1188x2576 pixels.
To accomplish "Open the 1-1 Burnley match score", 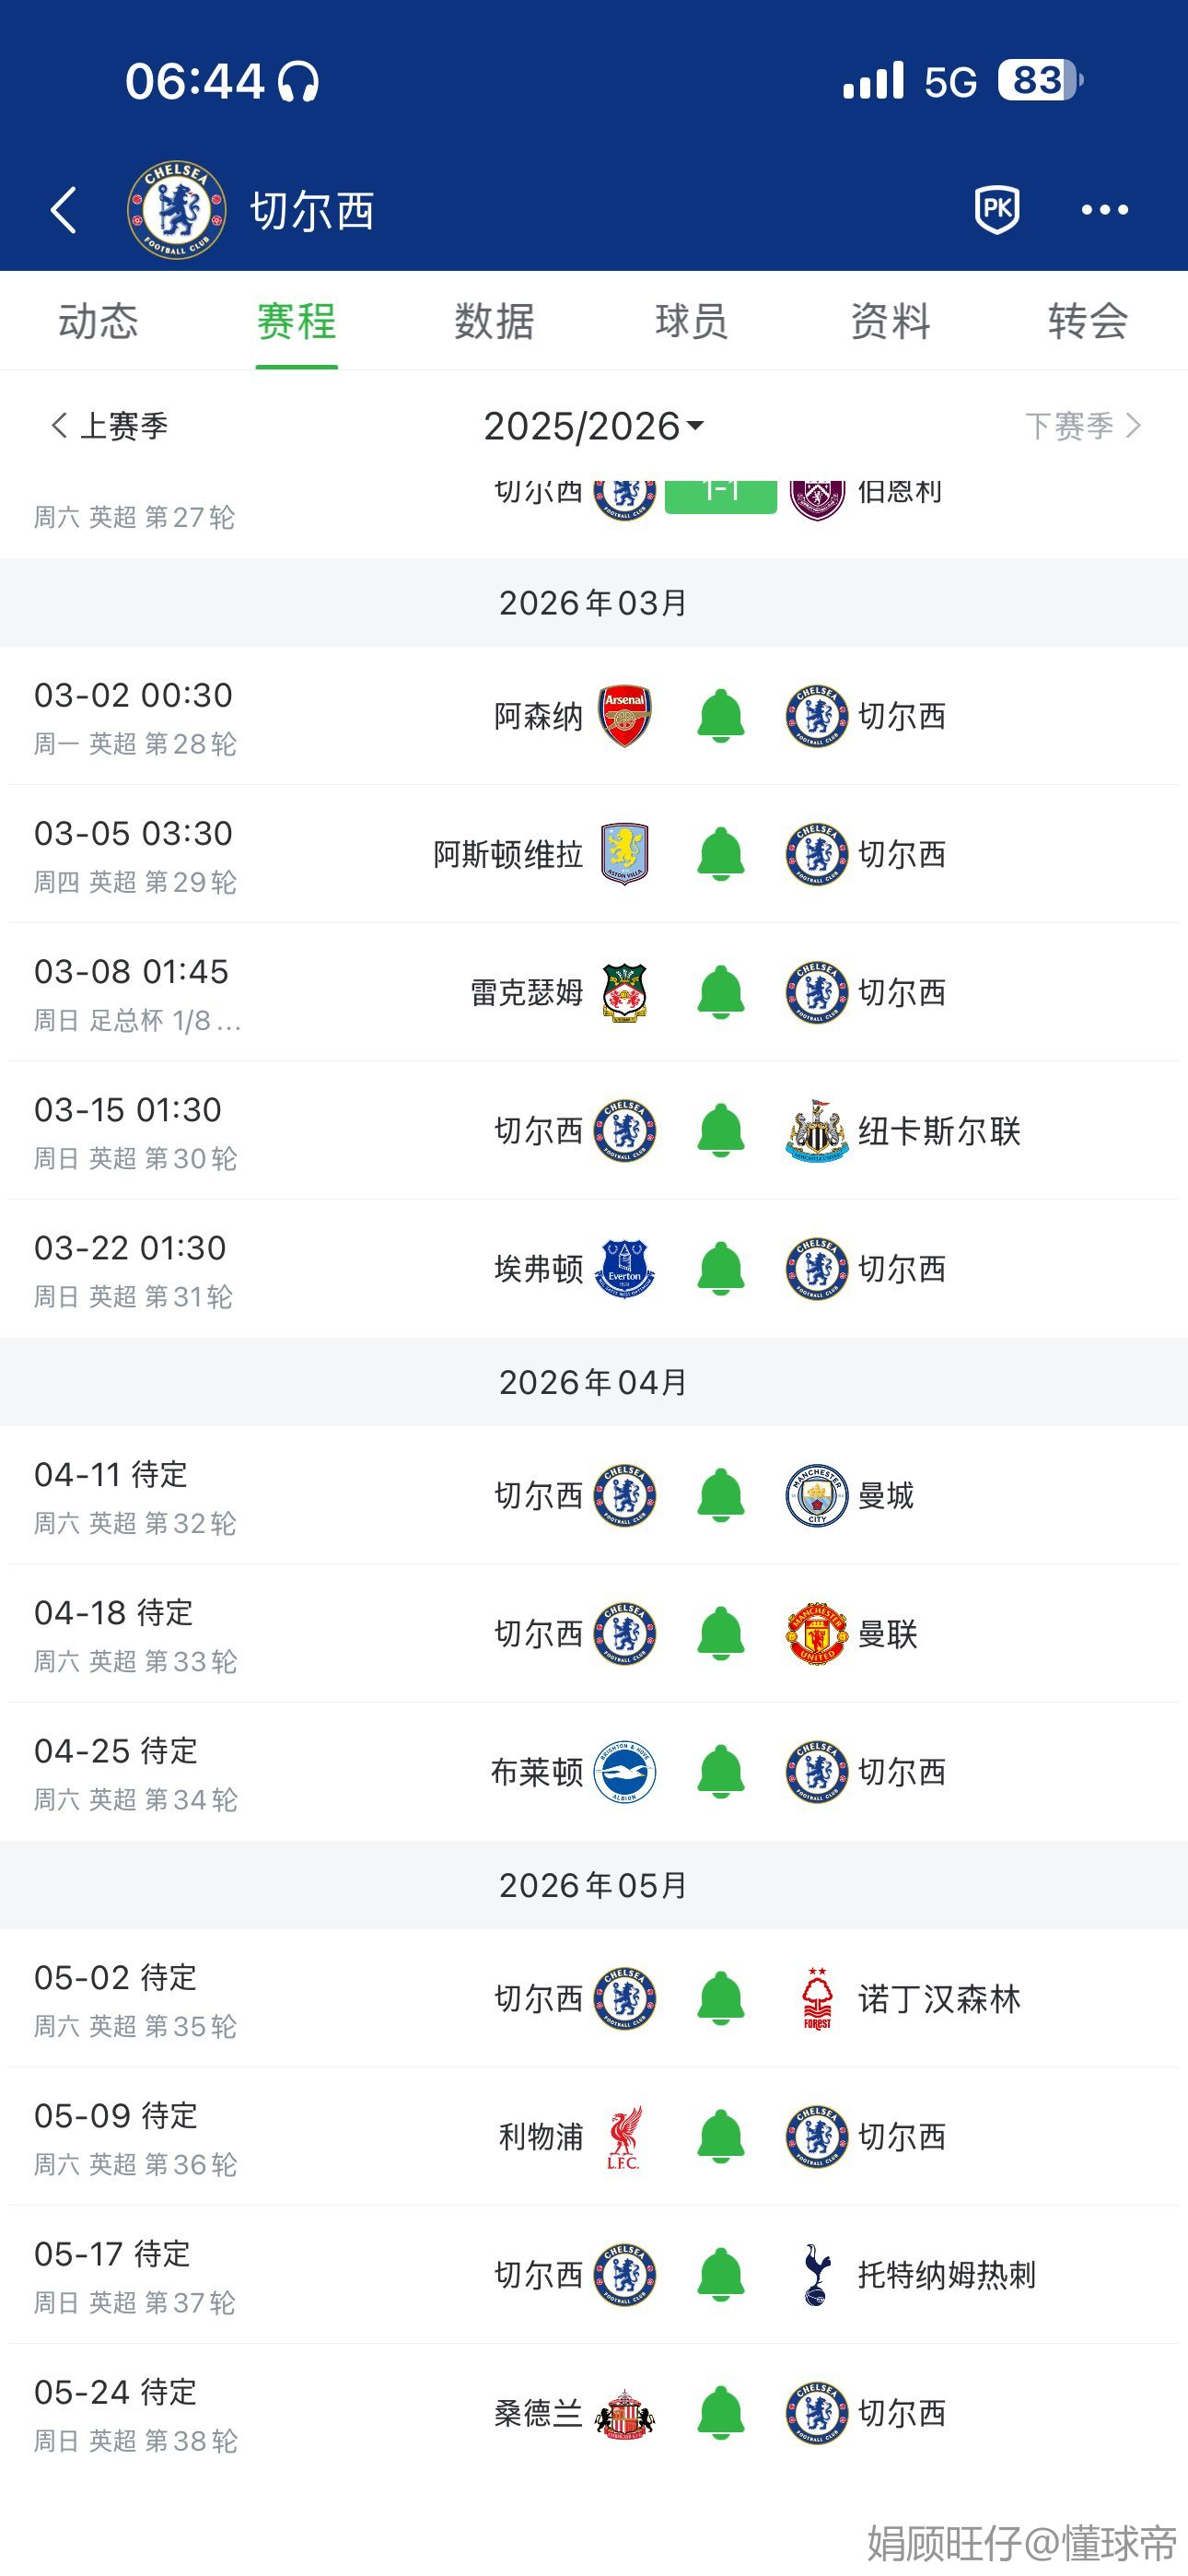I will (720, 495).
